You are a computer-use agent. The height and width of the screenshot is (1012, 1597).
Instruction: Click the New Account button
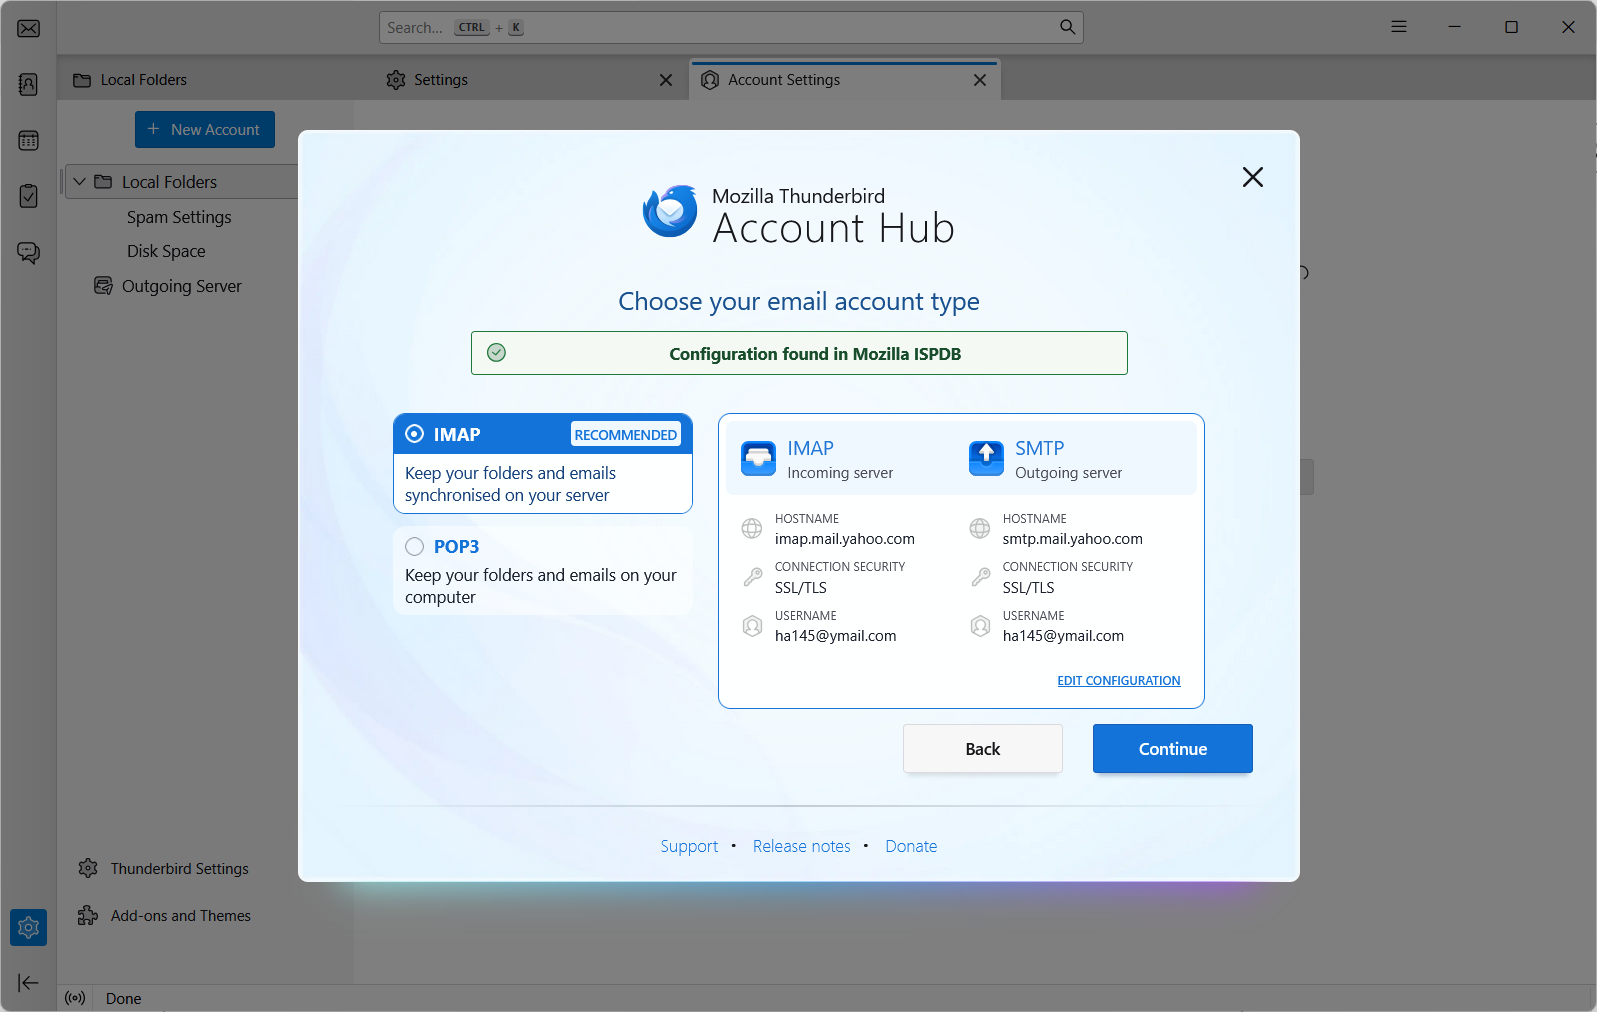(205, 130)
